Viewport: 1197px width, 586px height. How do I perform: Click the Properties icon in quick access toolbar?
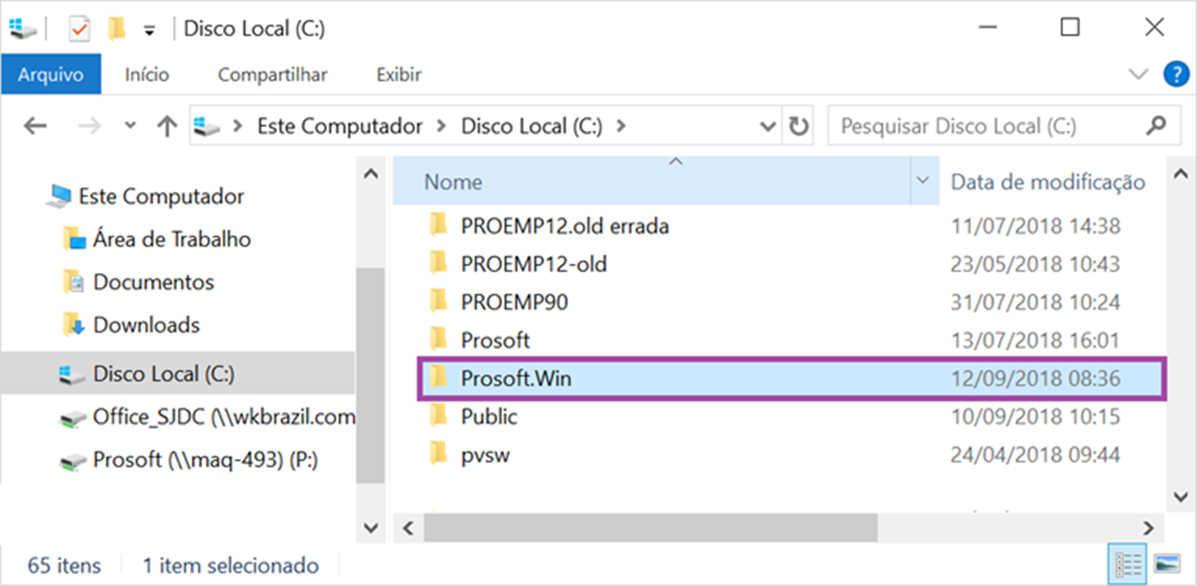coord(79,29)
